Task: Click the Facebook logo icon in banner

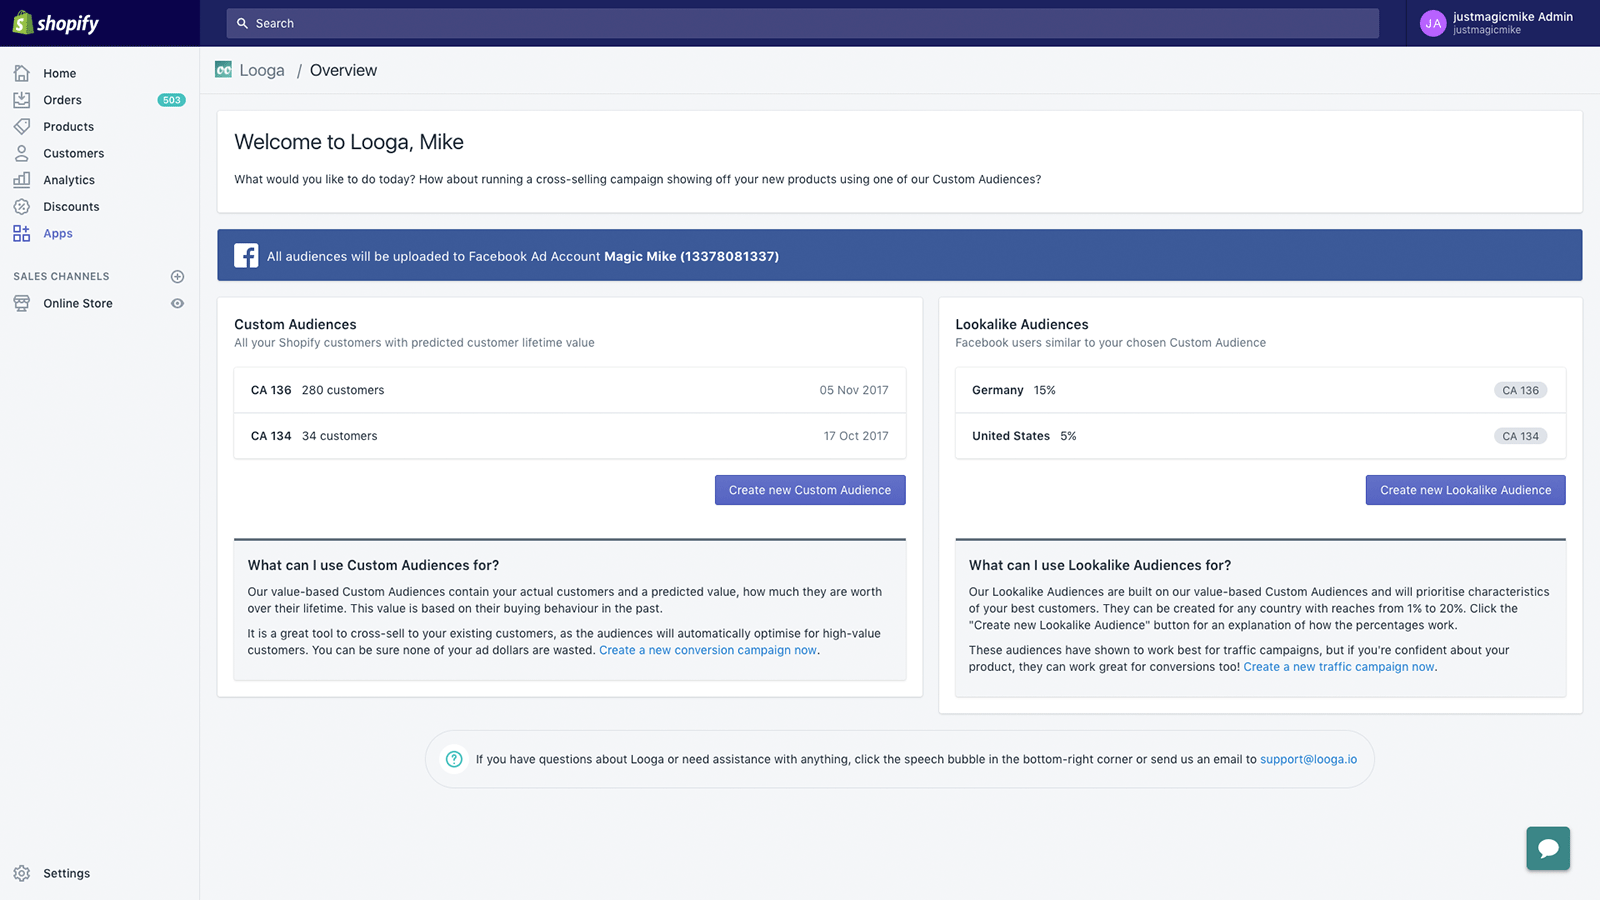Action: (246, 255)
